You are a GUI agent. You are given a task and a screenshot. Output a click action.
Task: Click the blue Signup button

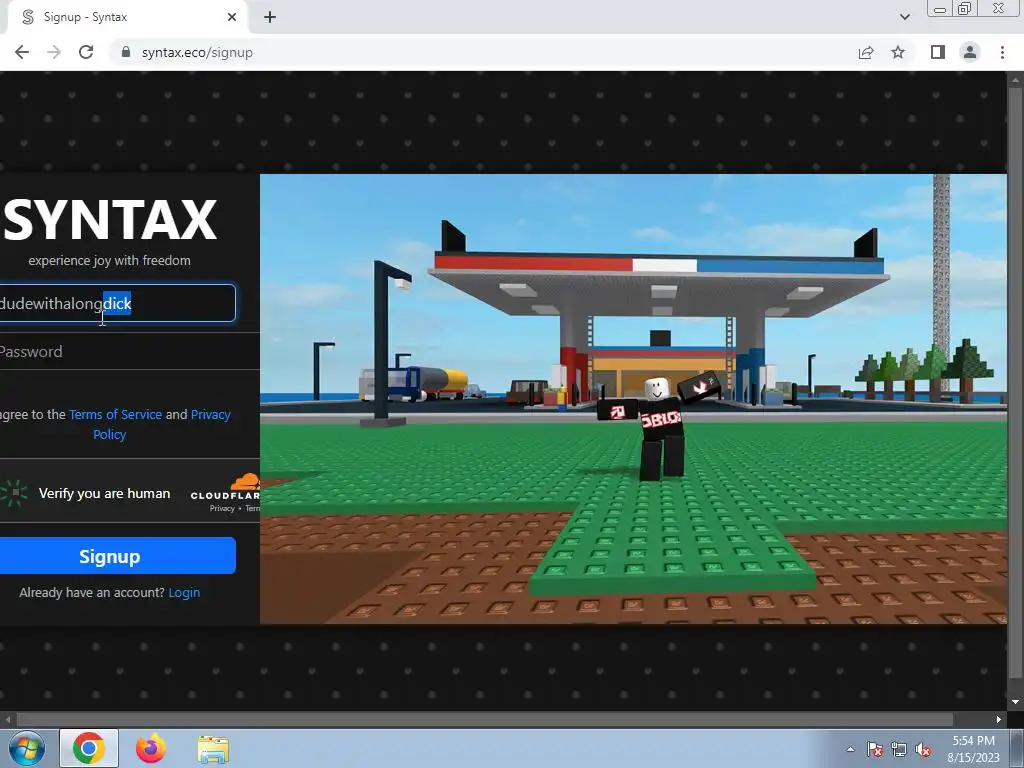click(116, 556)
